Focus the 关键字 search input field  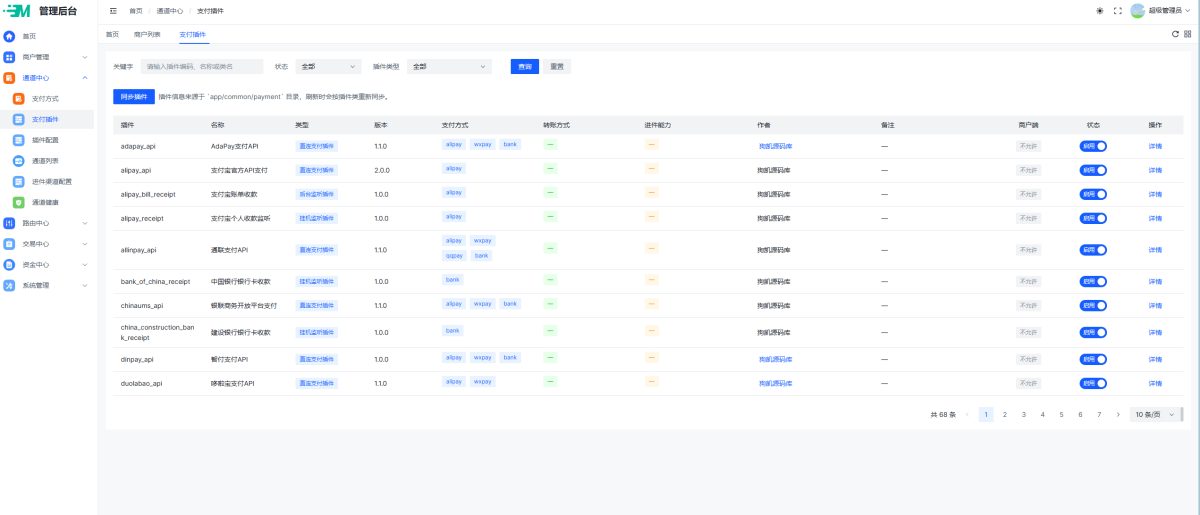[x=202, y=67]
